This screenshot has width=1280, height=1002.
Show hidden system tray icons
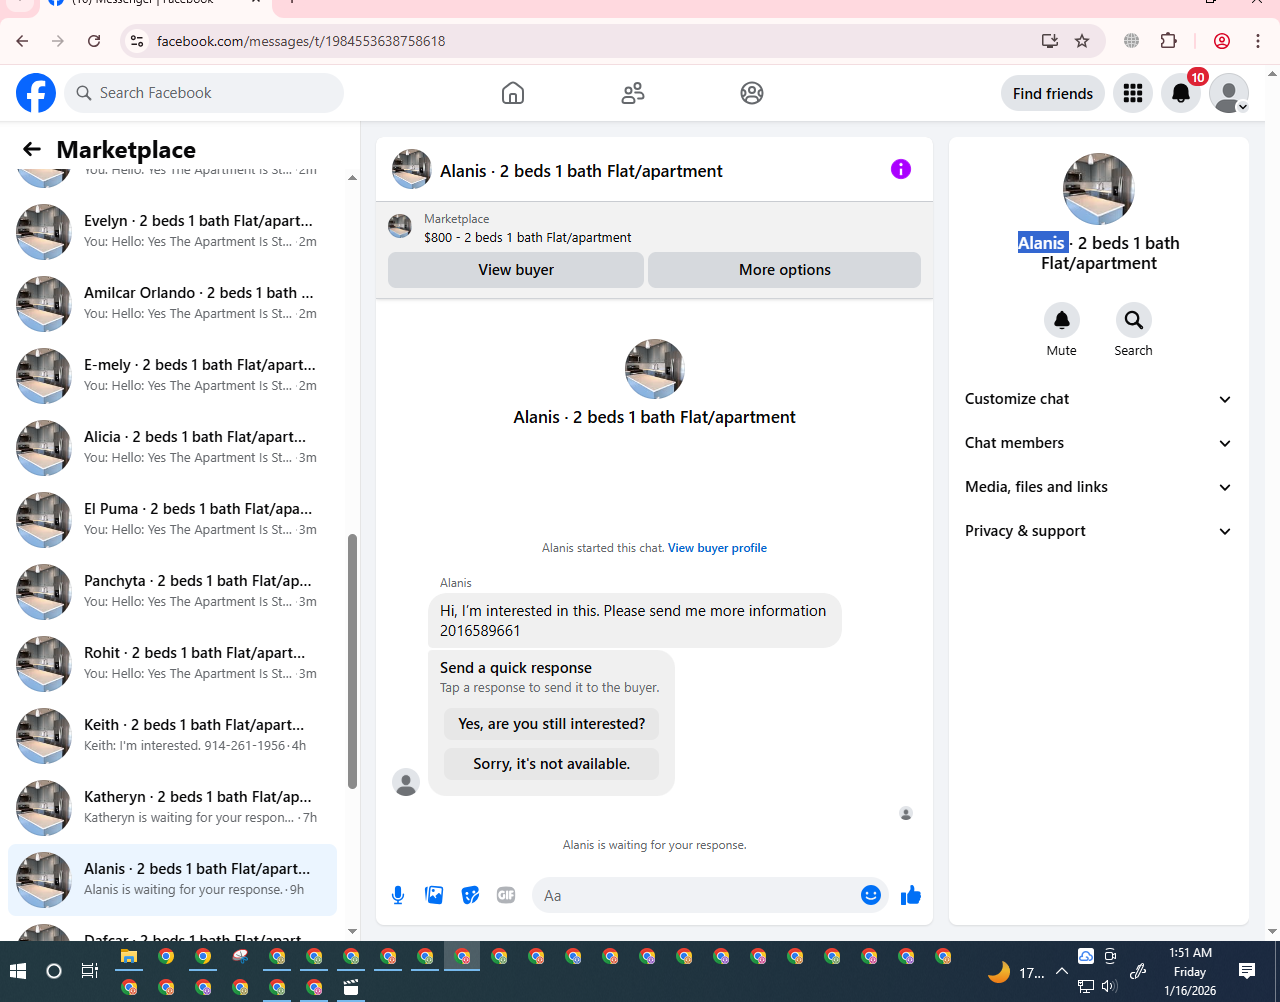[x=1062, y=971]
